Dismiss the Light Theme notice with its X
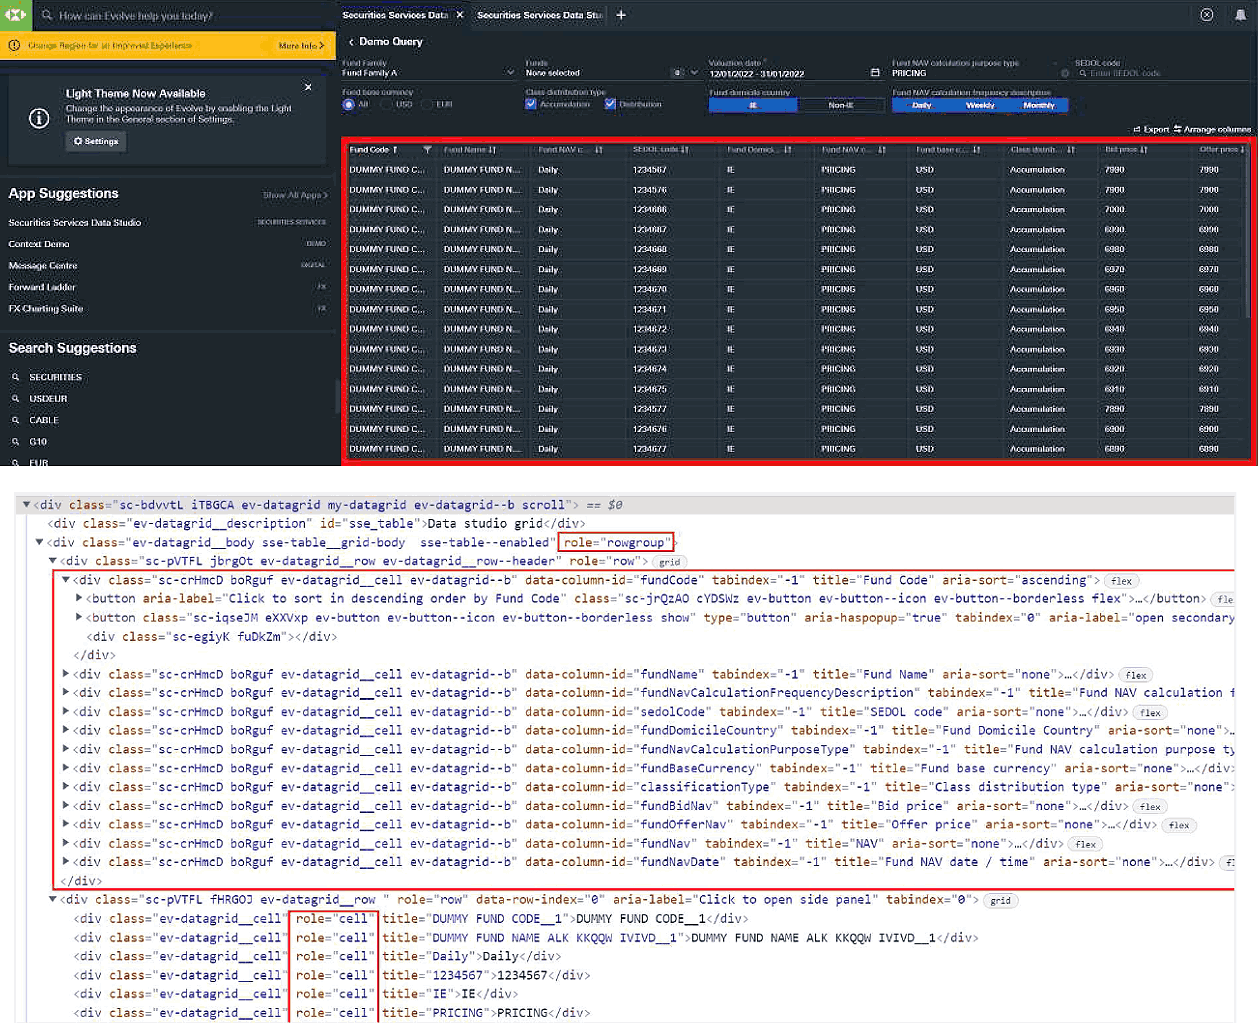 pyautogui.click(x=308, y=87)
